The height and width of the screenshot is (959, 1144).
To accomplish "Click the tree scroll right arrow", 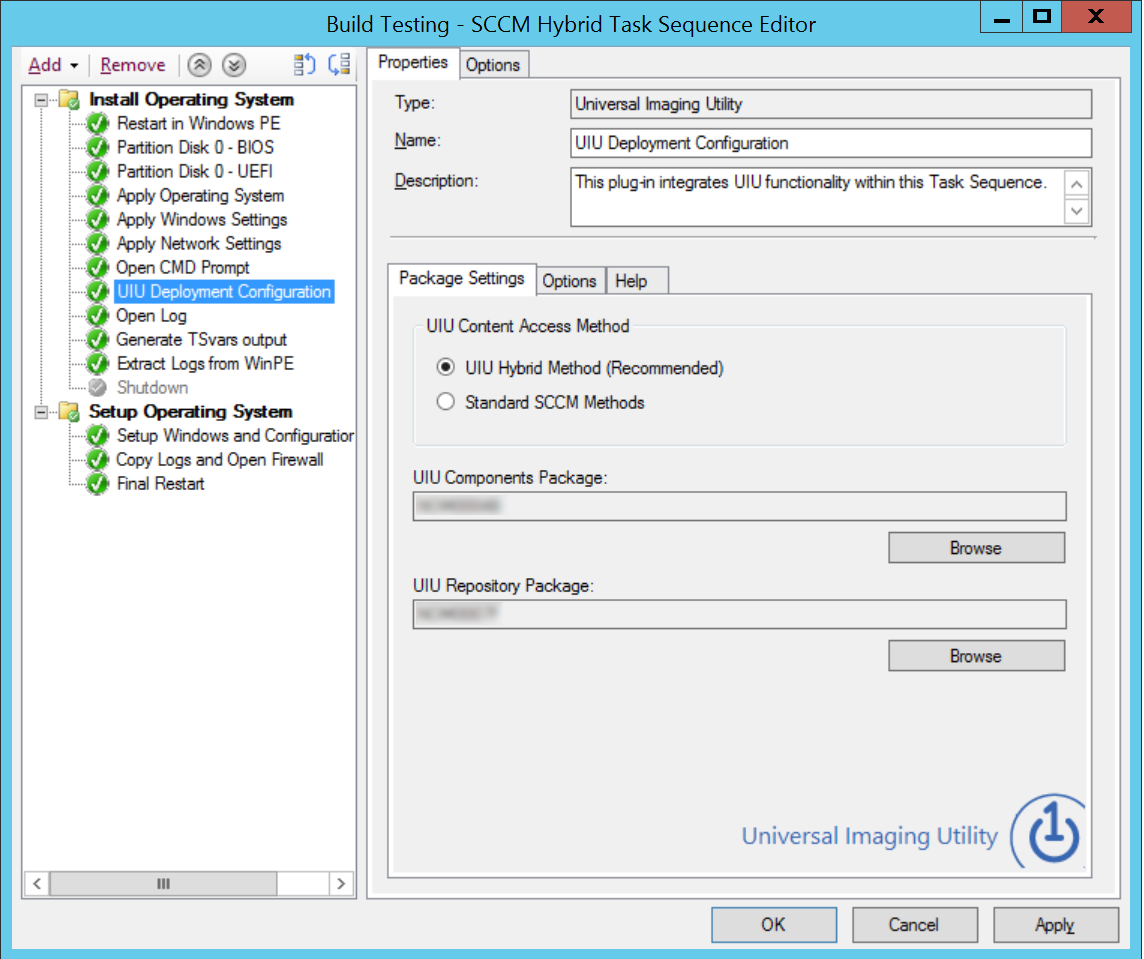I will pos(341,884).
